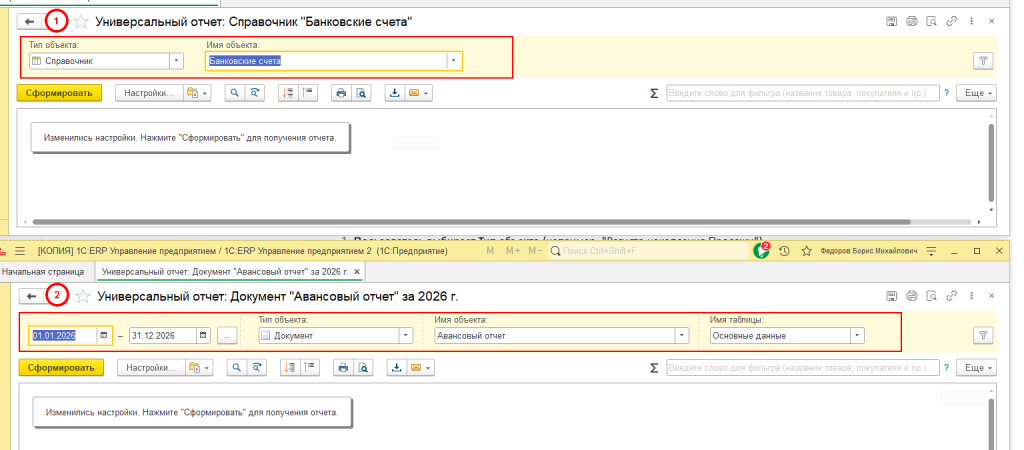Open the calendar picker for the 01.01.2026 start date
Image resolution: width=1024 pixels, height=450 pixels.
[x=103, y=336]
